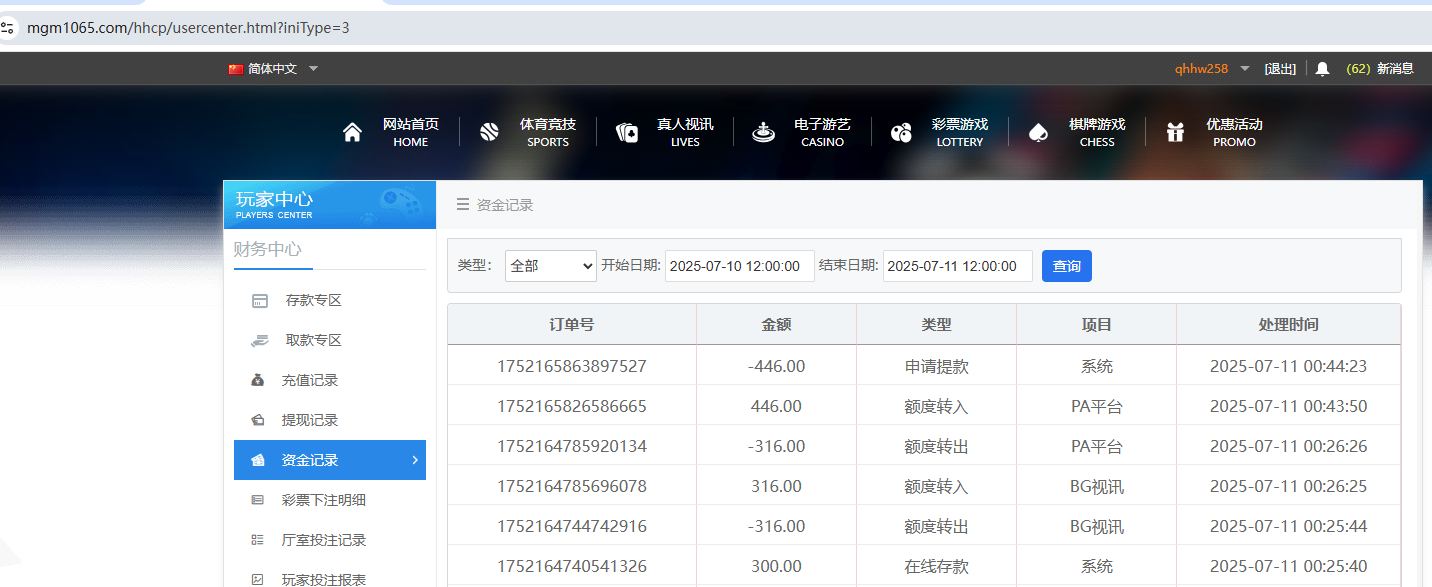Click the home icon above 网站首页
1432x587 pixels.
[x=351, y=131]
